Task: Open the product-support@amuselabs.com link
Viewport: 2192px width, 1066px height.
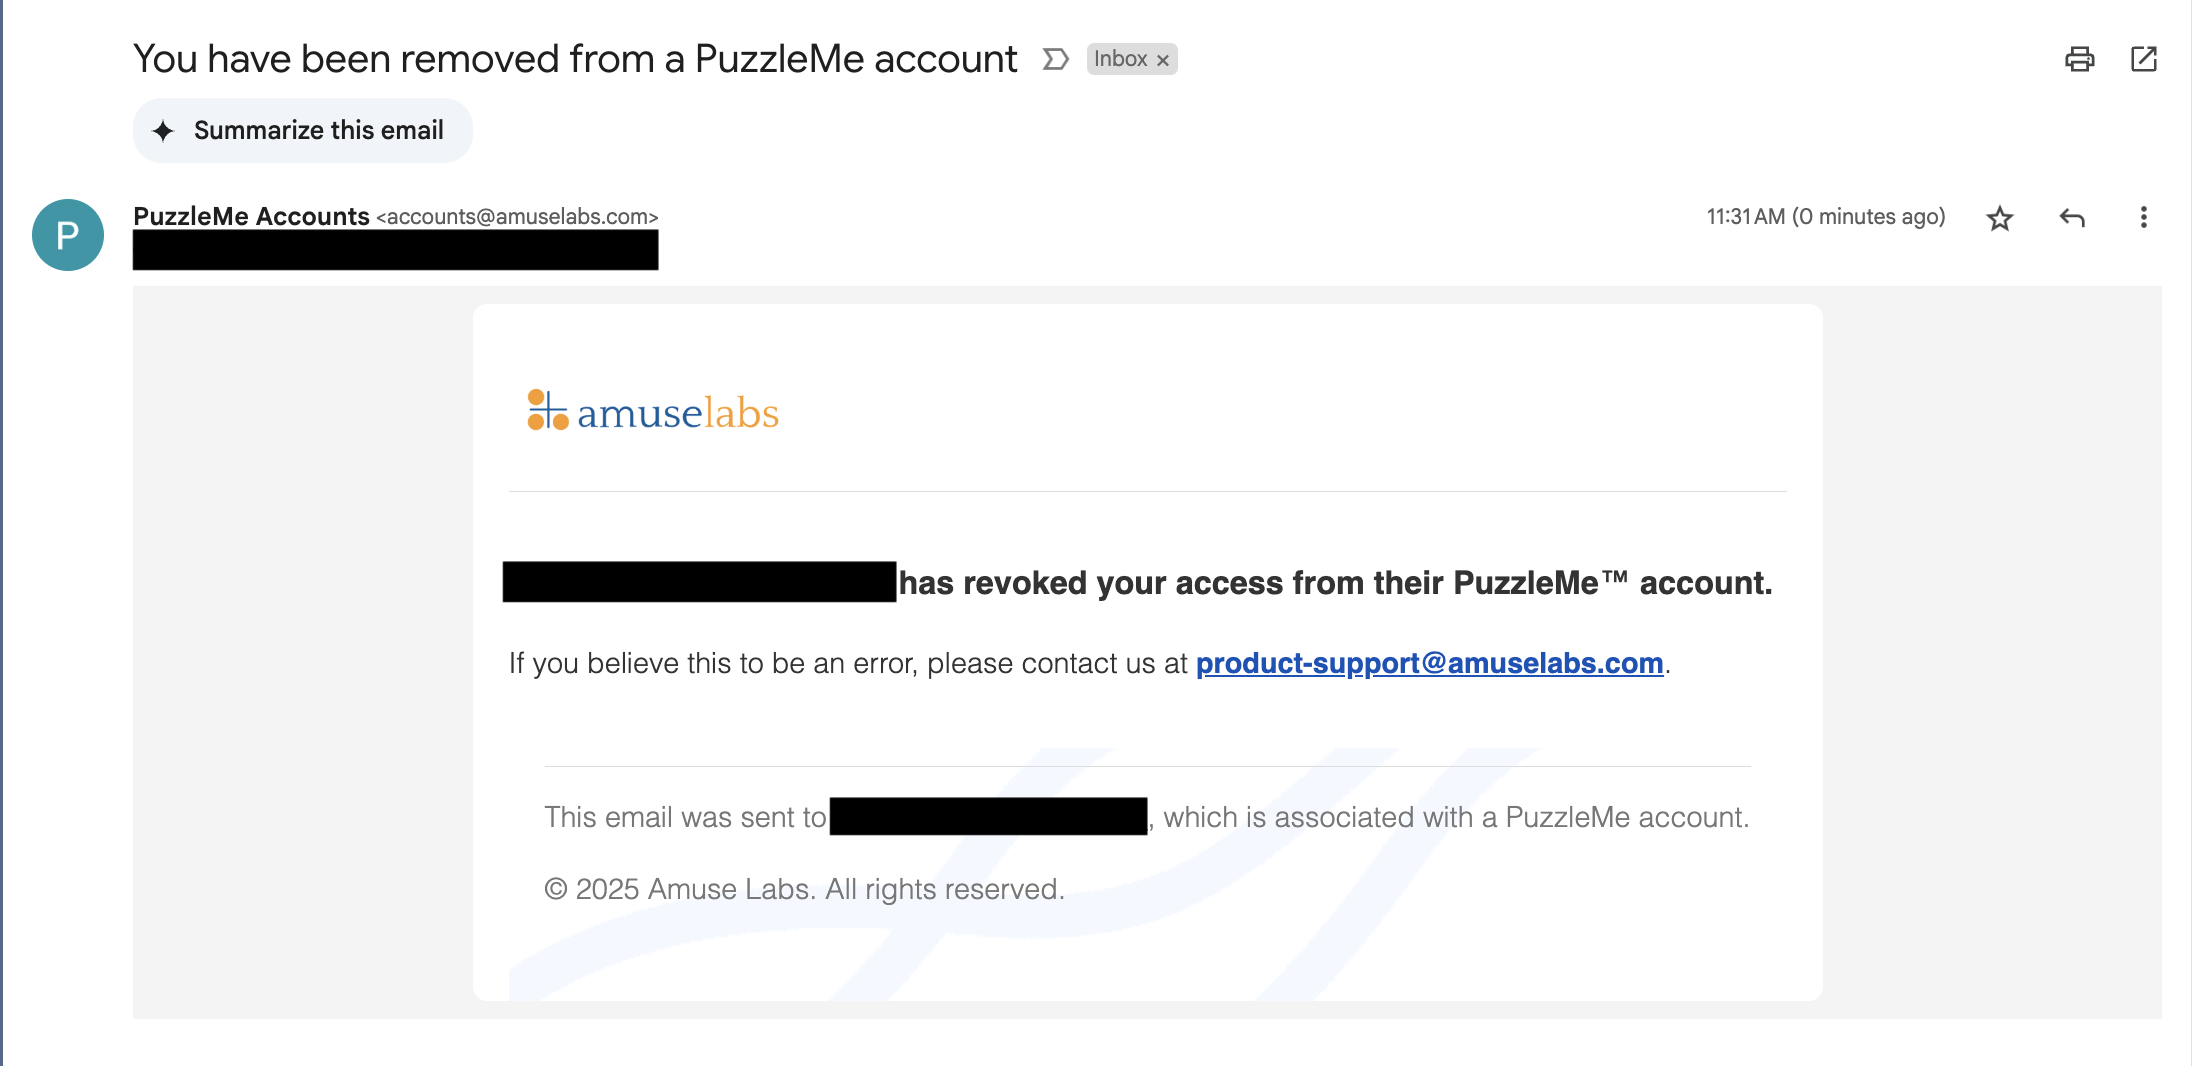Action: pyautogui.click(x=1429, y=663)
